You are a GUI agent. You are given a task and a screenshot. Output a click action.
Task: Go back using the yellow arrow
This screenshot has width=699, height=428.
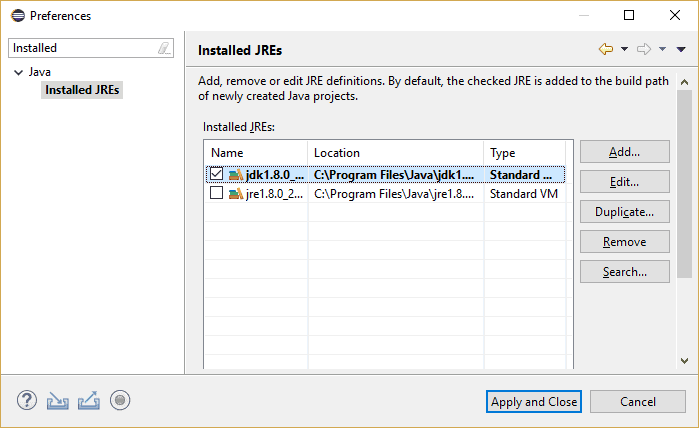point(606,49)
